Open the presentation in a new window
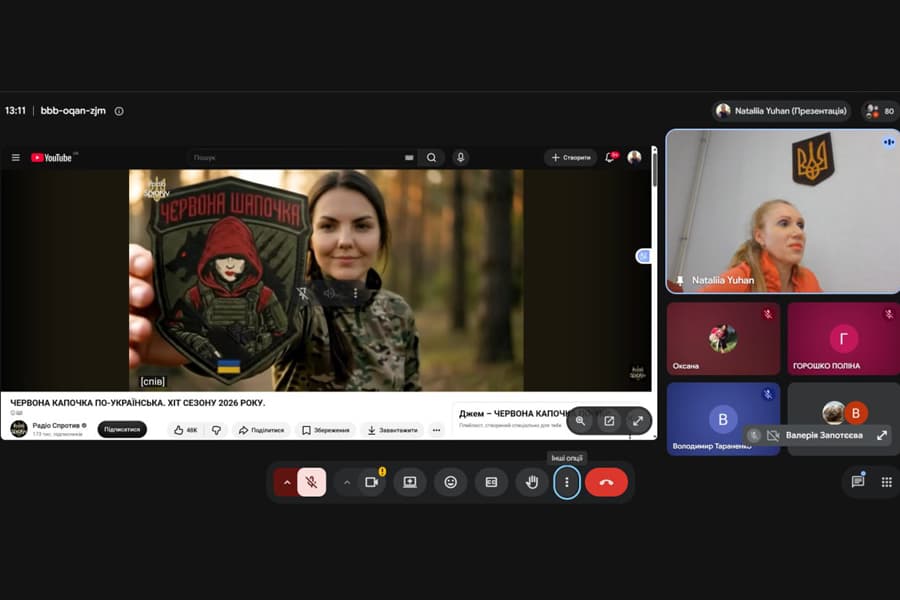Viewport: 900px width, 600px height. coord(609,421)
